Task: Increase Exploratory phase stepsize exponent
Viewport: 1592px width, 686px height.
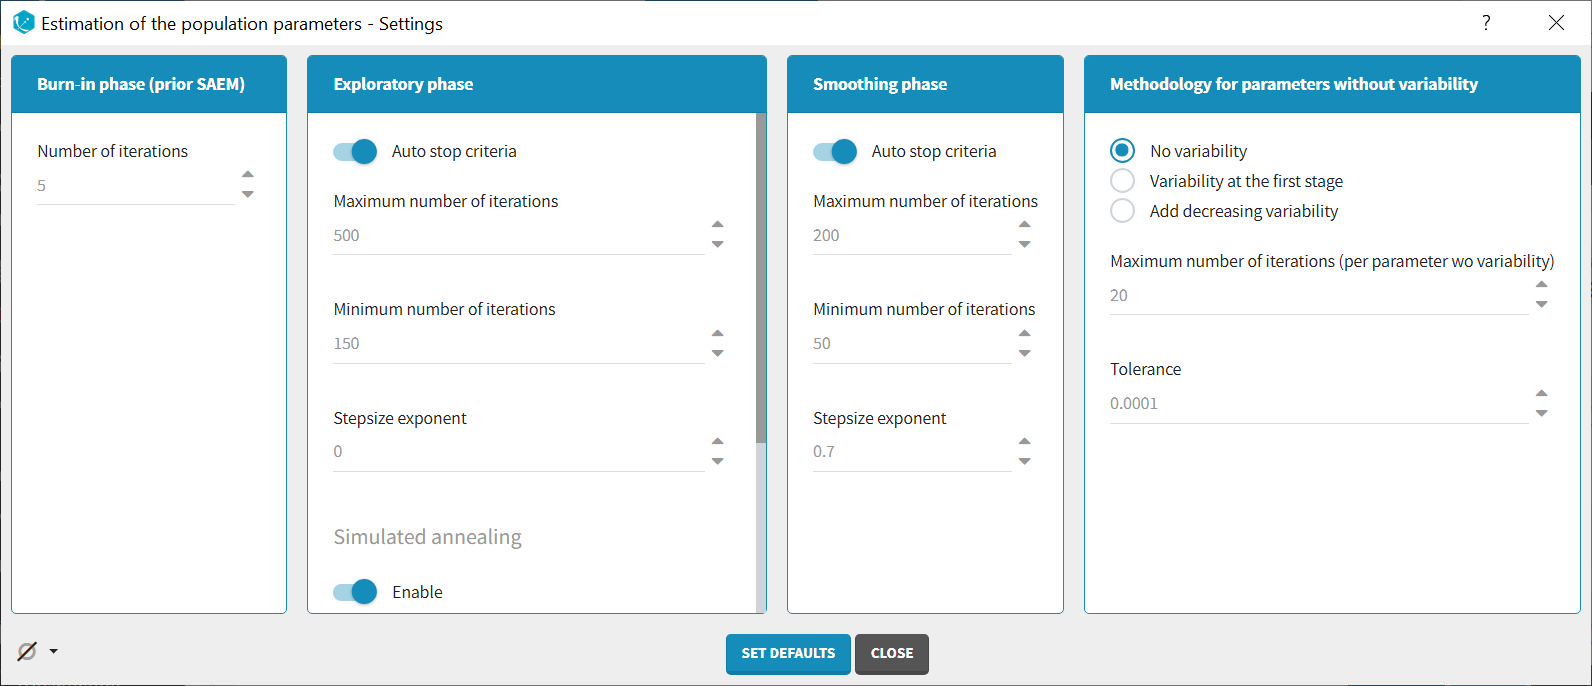Action: (717, 440)
